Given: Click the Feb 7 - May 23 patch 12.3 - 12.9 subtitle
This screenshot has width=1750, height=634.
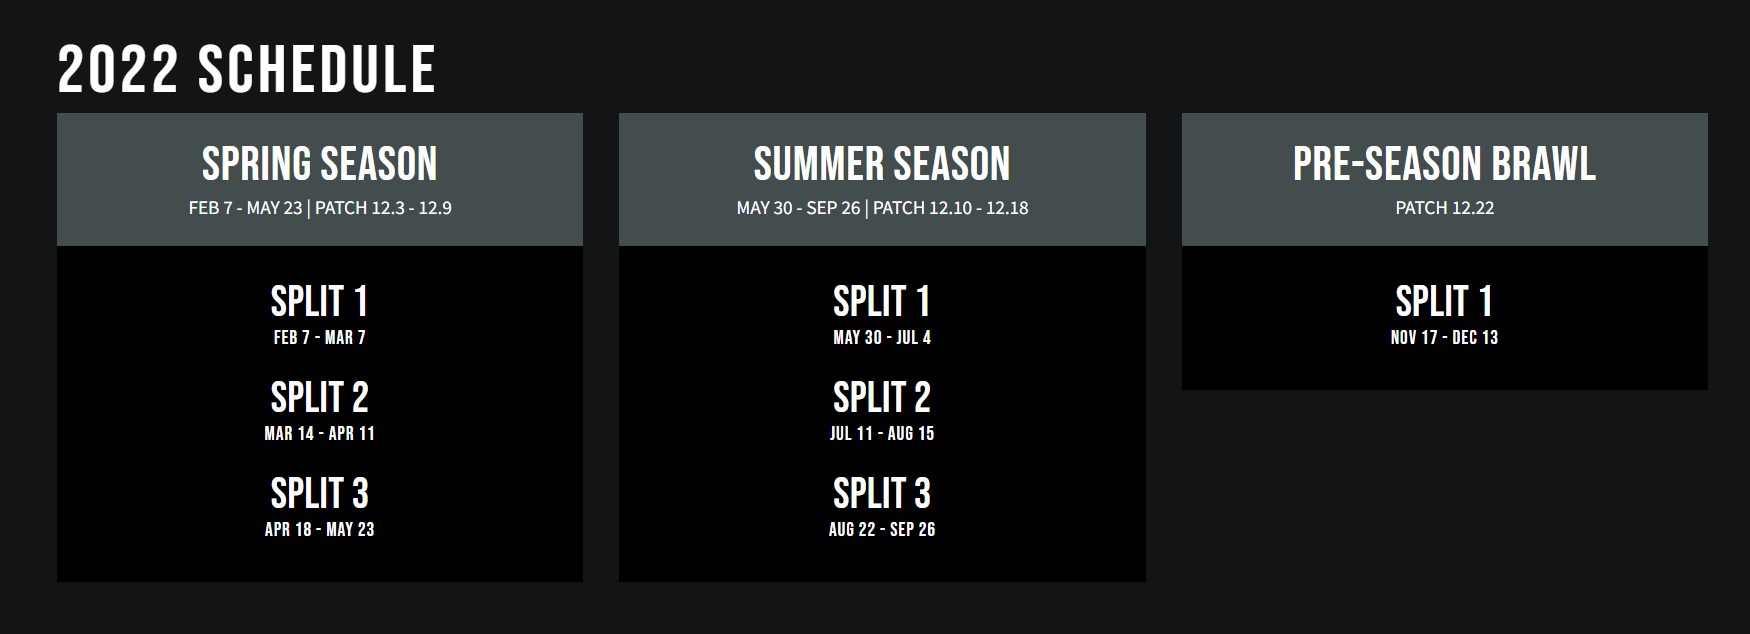Looking at the screenshot, I should [320, 208].
